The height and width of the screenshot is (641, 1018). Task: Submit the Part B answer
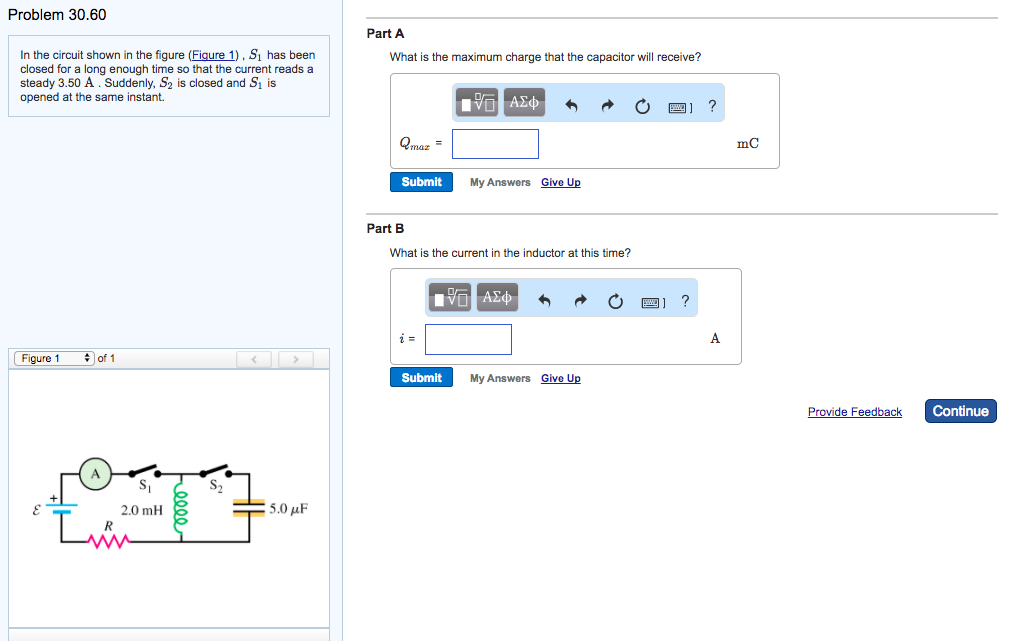point(421,377)
